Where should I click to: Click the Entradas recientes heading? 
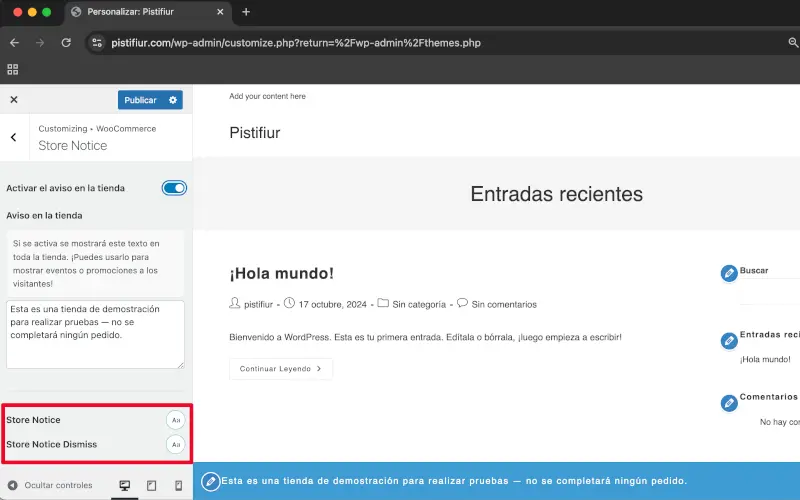[x=557, y=194]
